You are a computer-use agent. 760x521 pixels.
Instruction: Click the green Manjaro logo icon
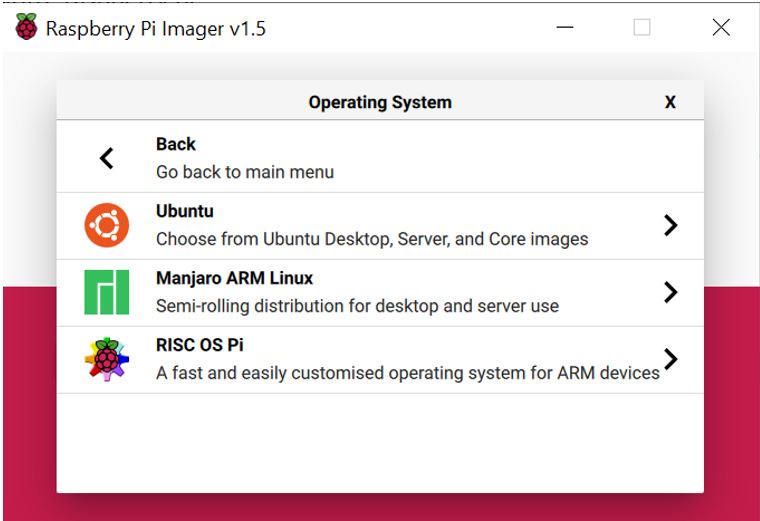pyautogui.click(x=106, y=292)
